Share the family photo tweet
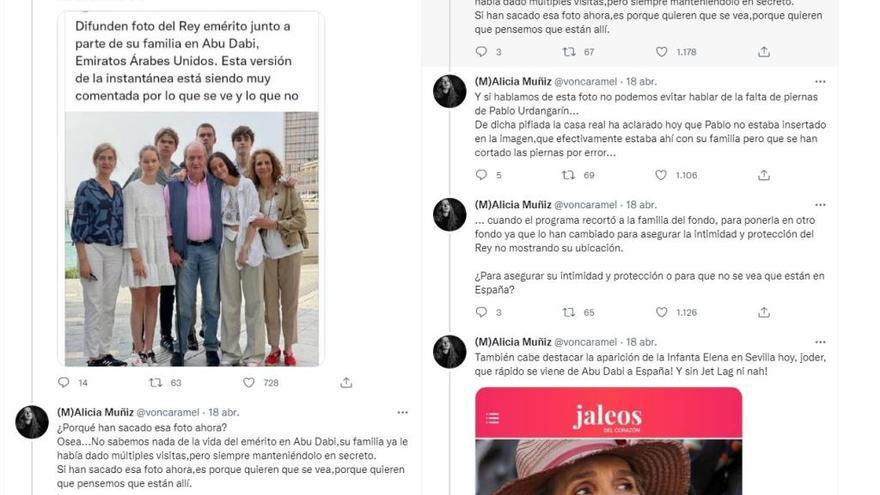The width and height of the screenshot is (880, 495). (346, 382)
